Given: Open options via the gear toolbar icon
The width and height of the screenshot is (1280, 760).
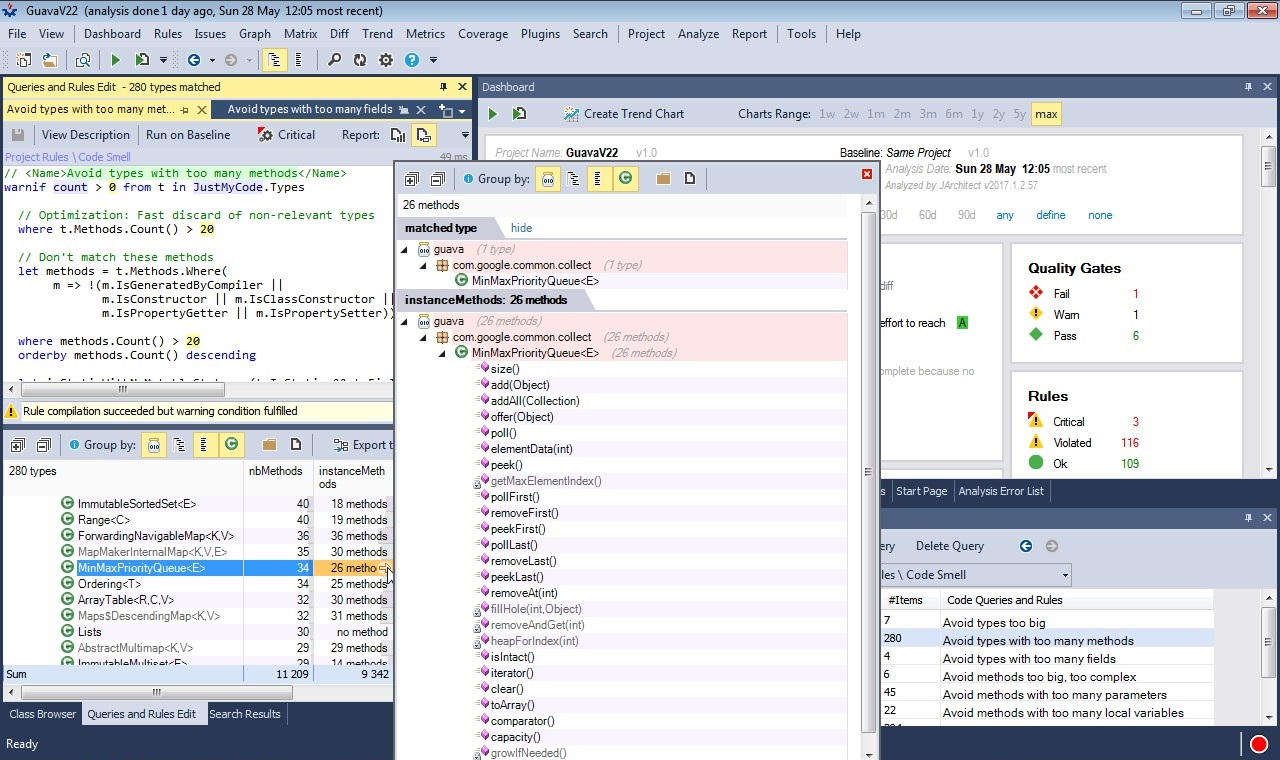Looking at the screenshot, I should (386, 60).
